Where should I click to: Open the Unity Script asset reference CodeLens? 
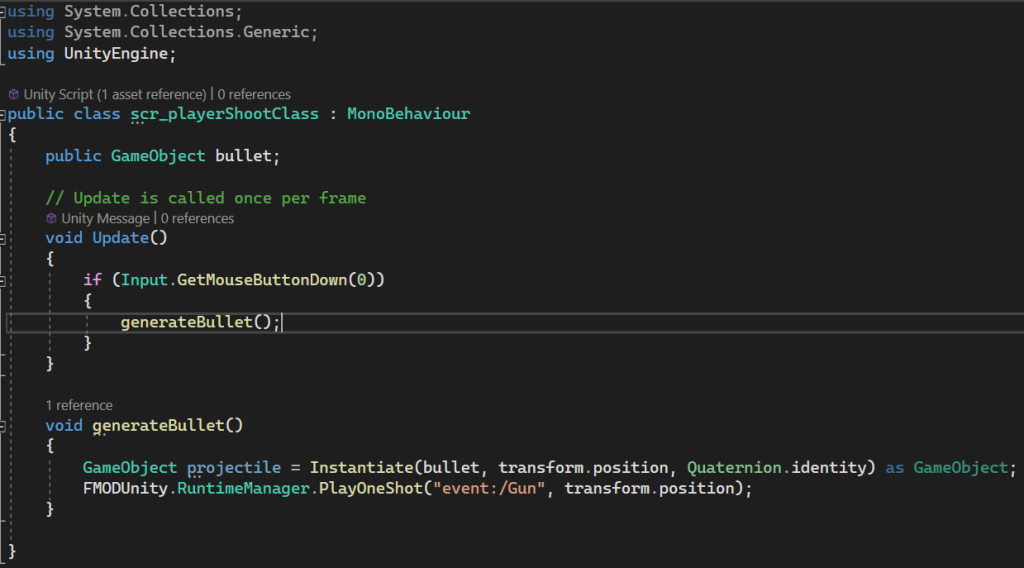click(x=115, y=94)
